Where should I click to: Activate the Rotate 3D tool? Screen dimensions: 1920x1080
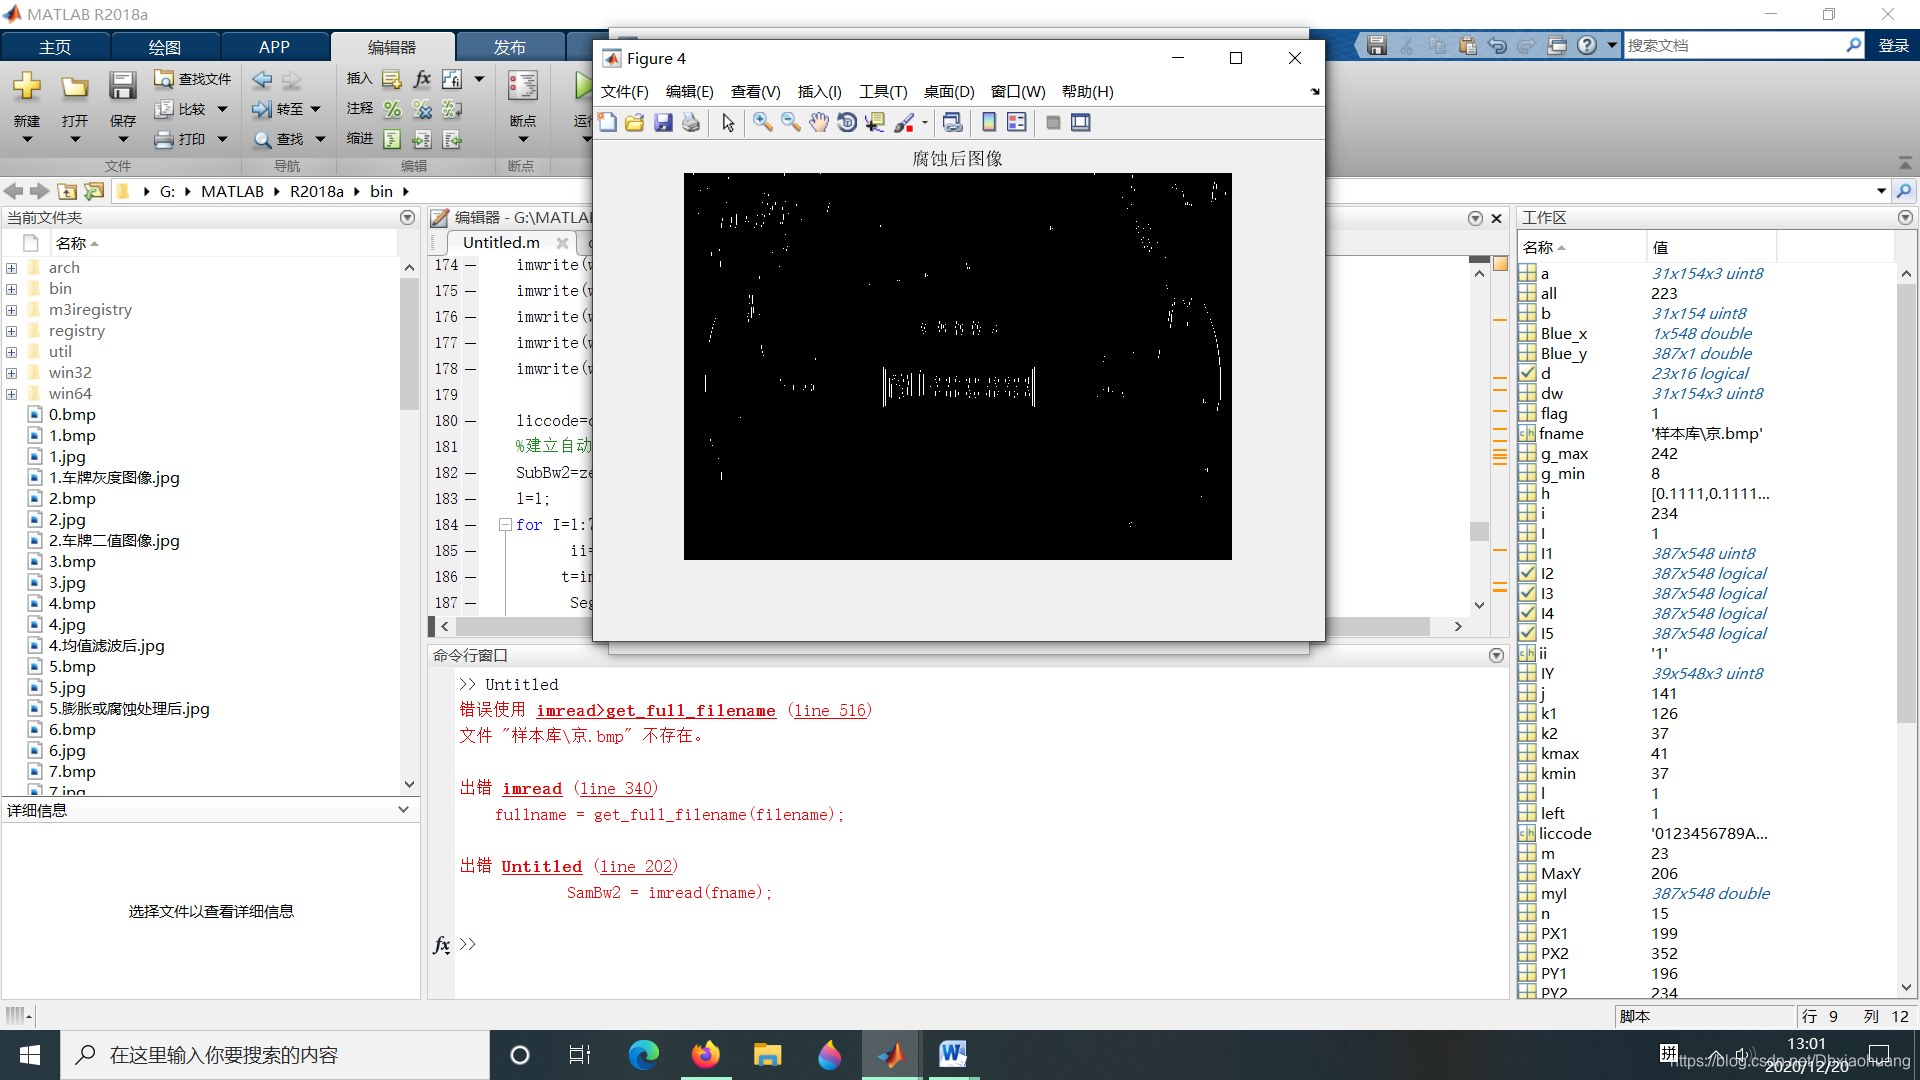[x=847, y=122]
